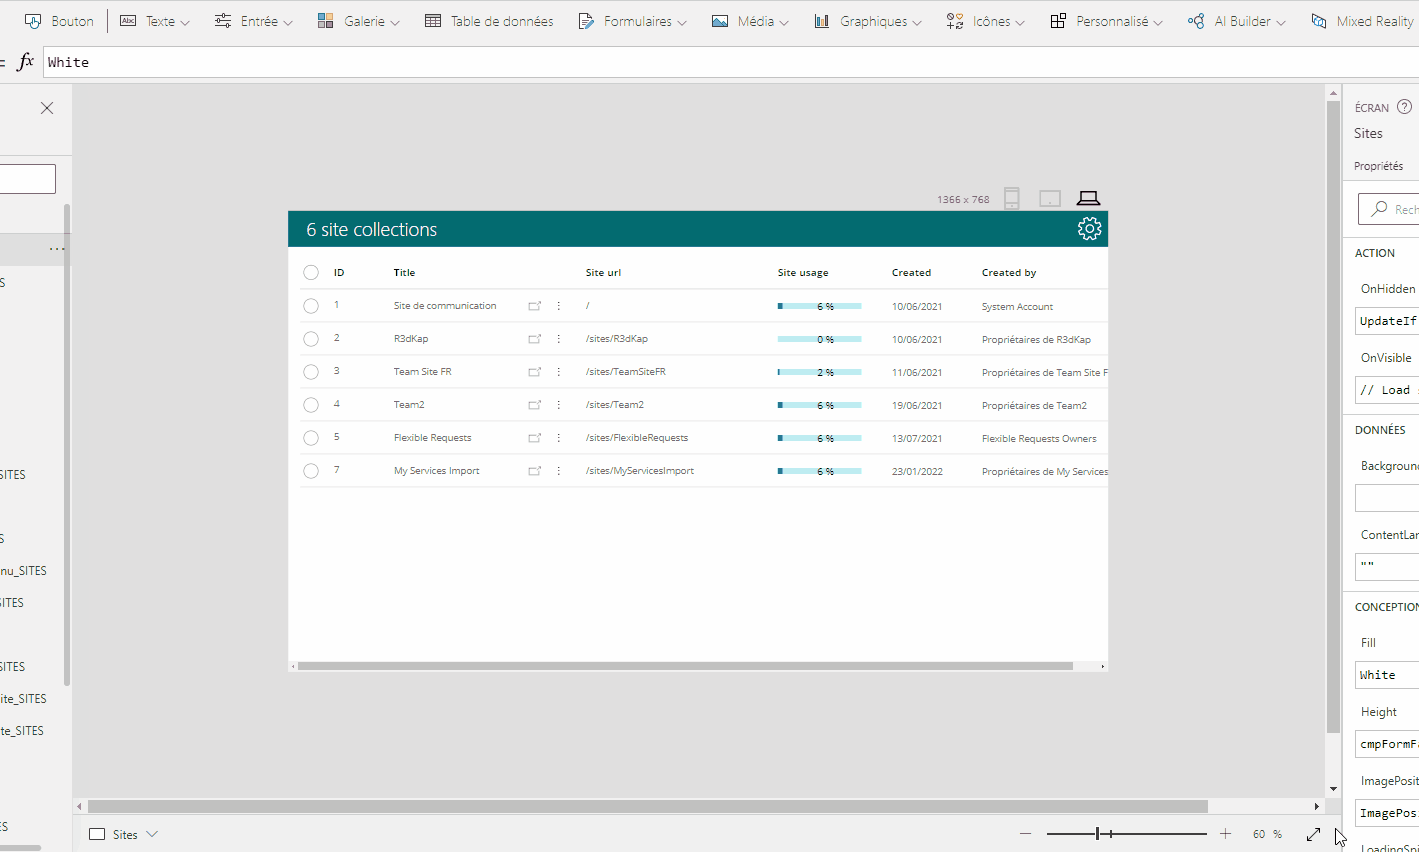Open the more options dots for Flexible Requests
Image resolution: width=1419 pixels, height=852 pixels.
pyautogui.click(x=559, y=438)
